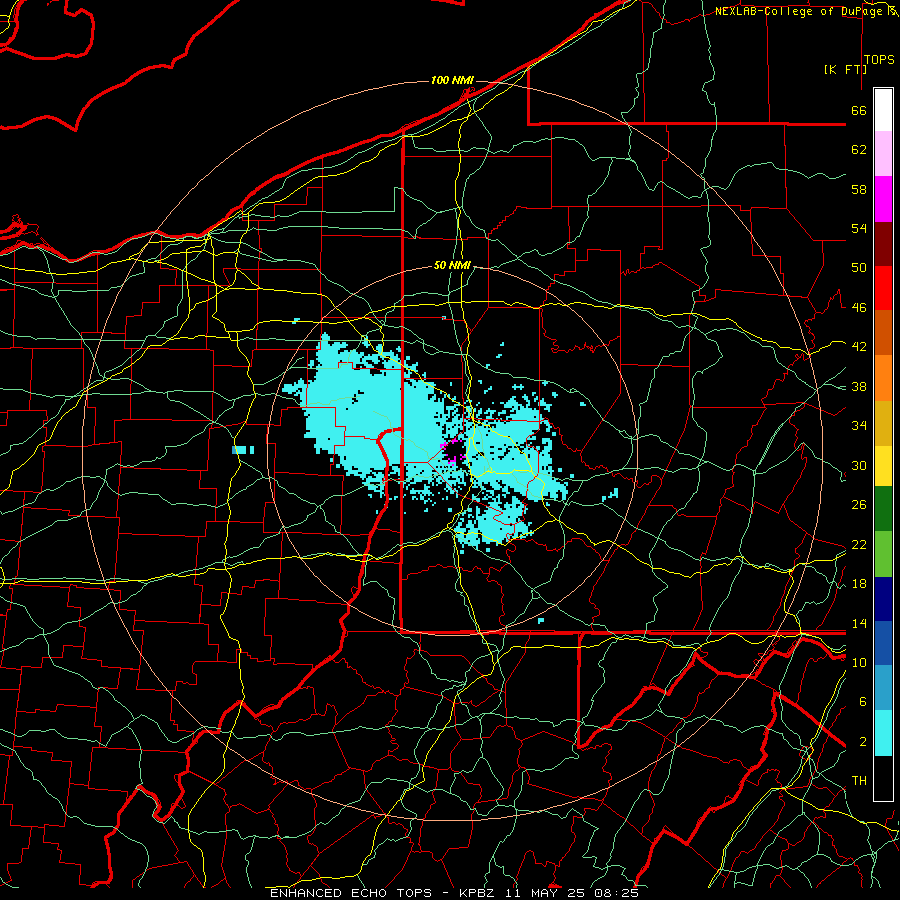Click the legend value 14

pyautogui.click(x=859, y=623)
